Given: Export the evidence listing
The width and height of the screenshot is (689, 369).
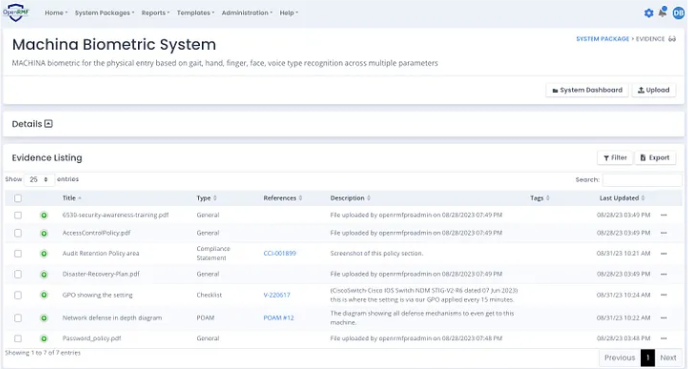Looking at the screenshot, I should 655,158.
